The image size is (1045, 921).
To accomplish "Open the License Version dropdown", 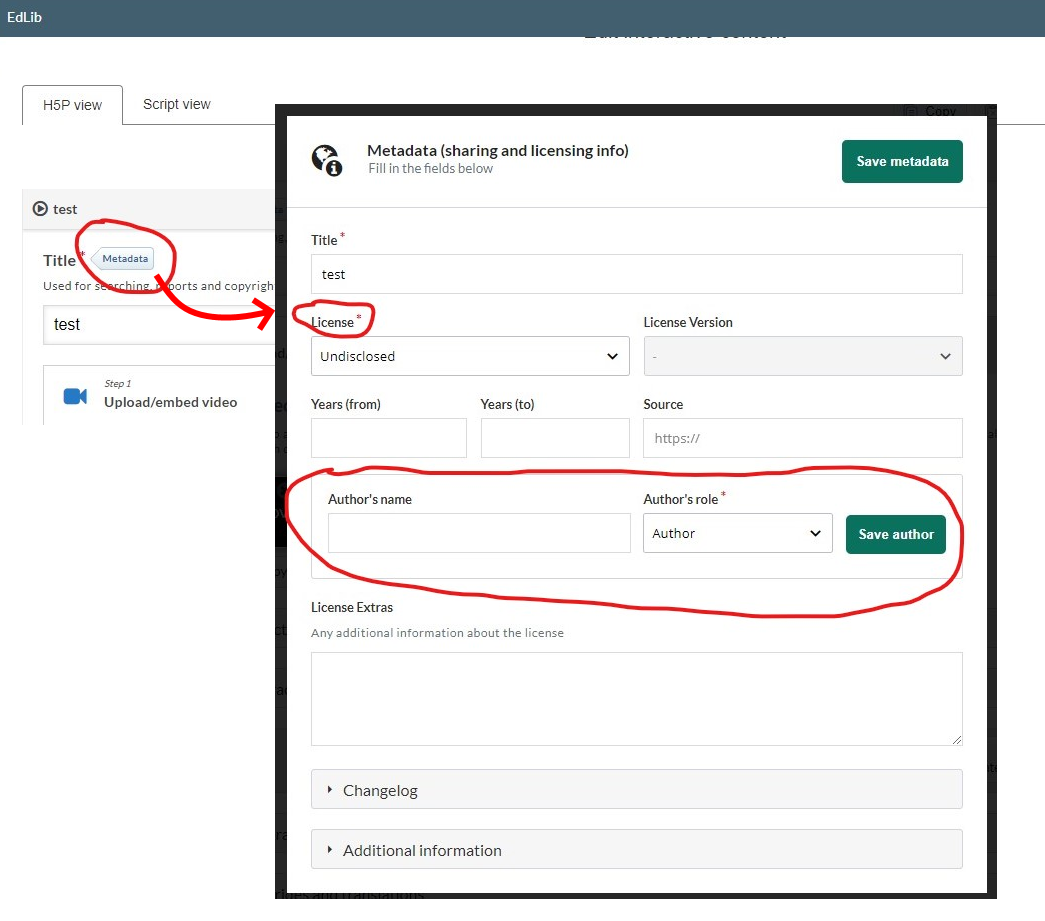I will [802, 356].
